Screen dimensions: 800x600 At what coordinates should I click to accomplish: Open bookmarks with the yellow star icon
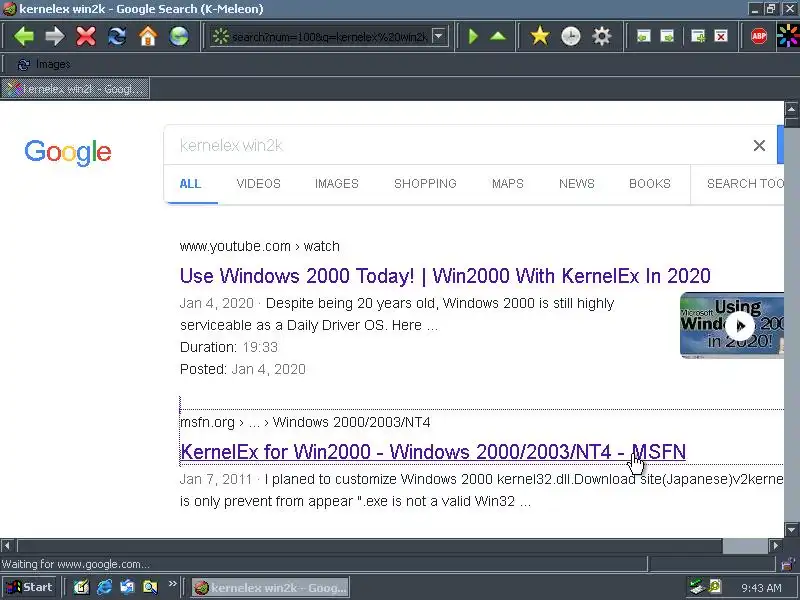539,36
